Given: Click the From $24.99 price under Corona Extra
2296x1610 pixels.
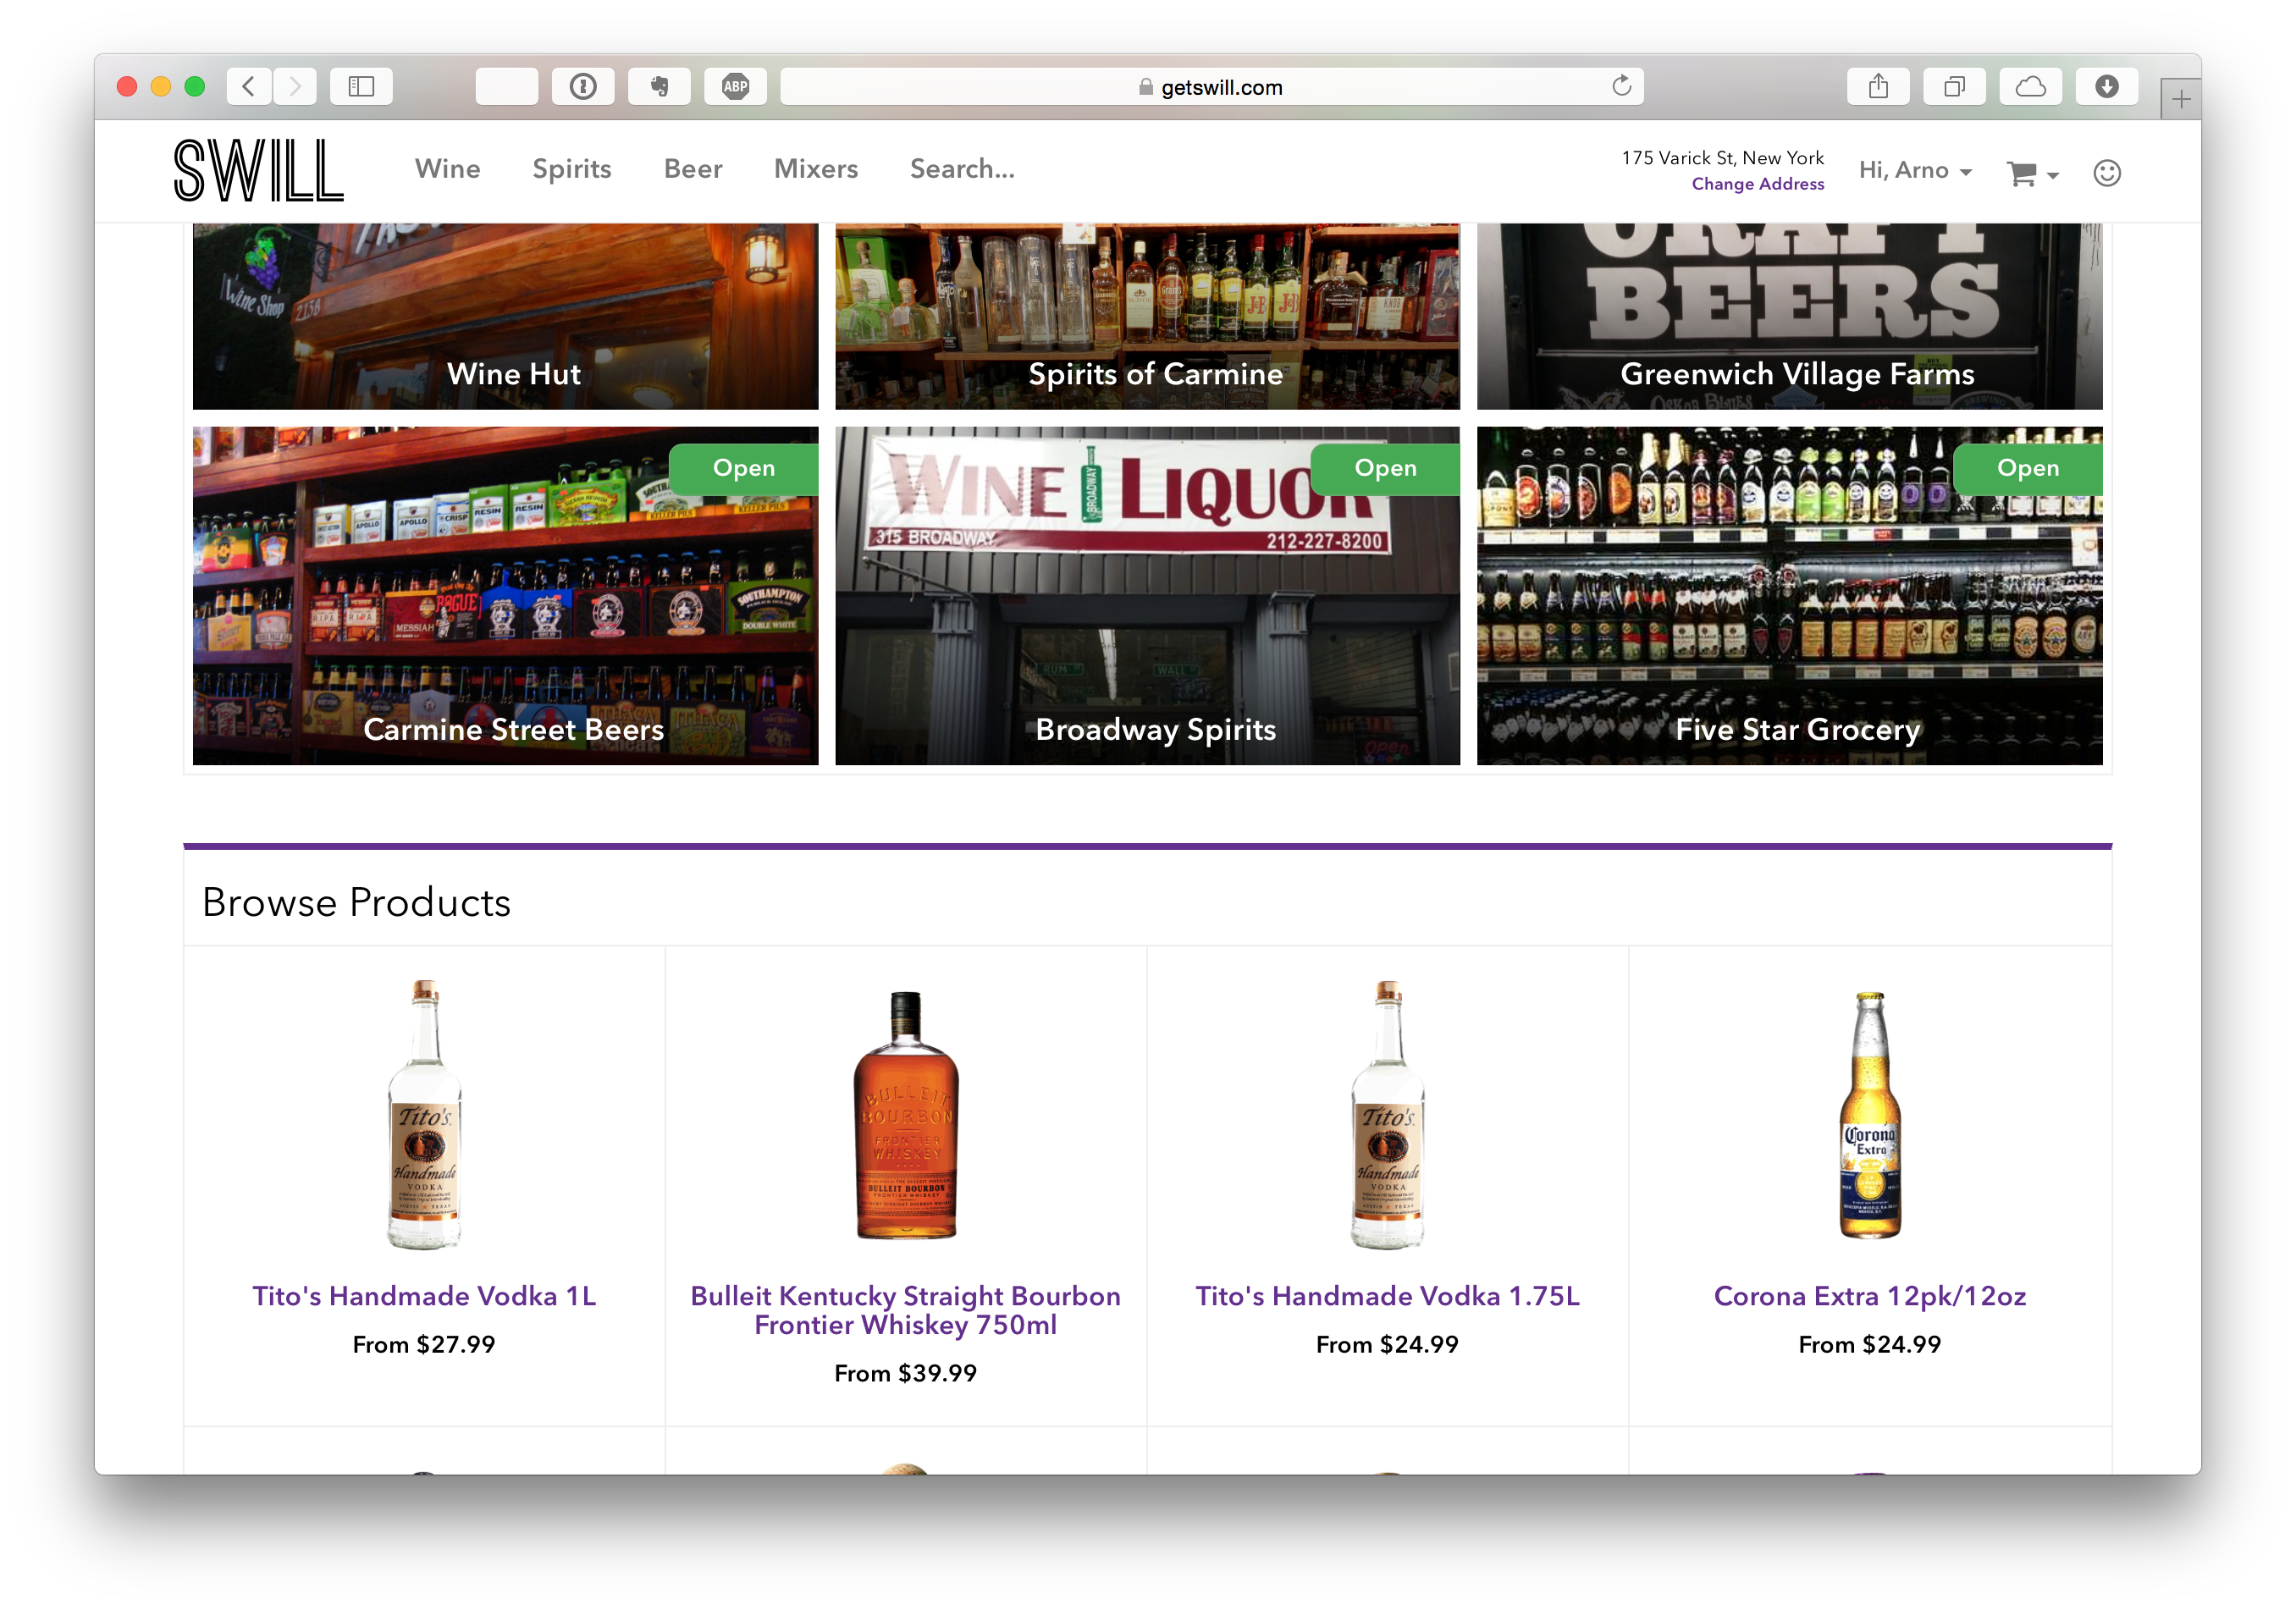Looking at the screenshot, I should click(x=1870, y=1344).
